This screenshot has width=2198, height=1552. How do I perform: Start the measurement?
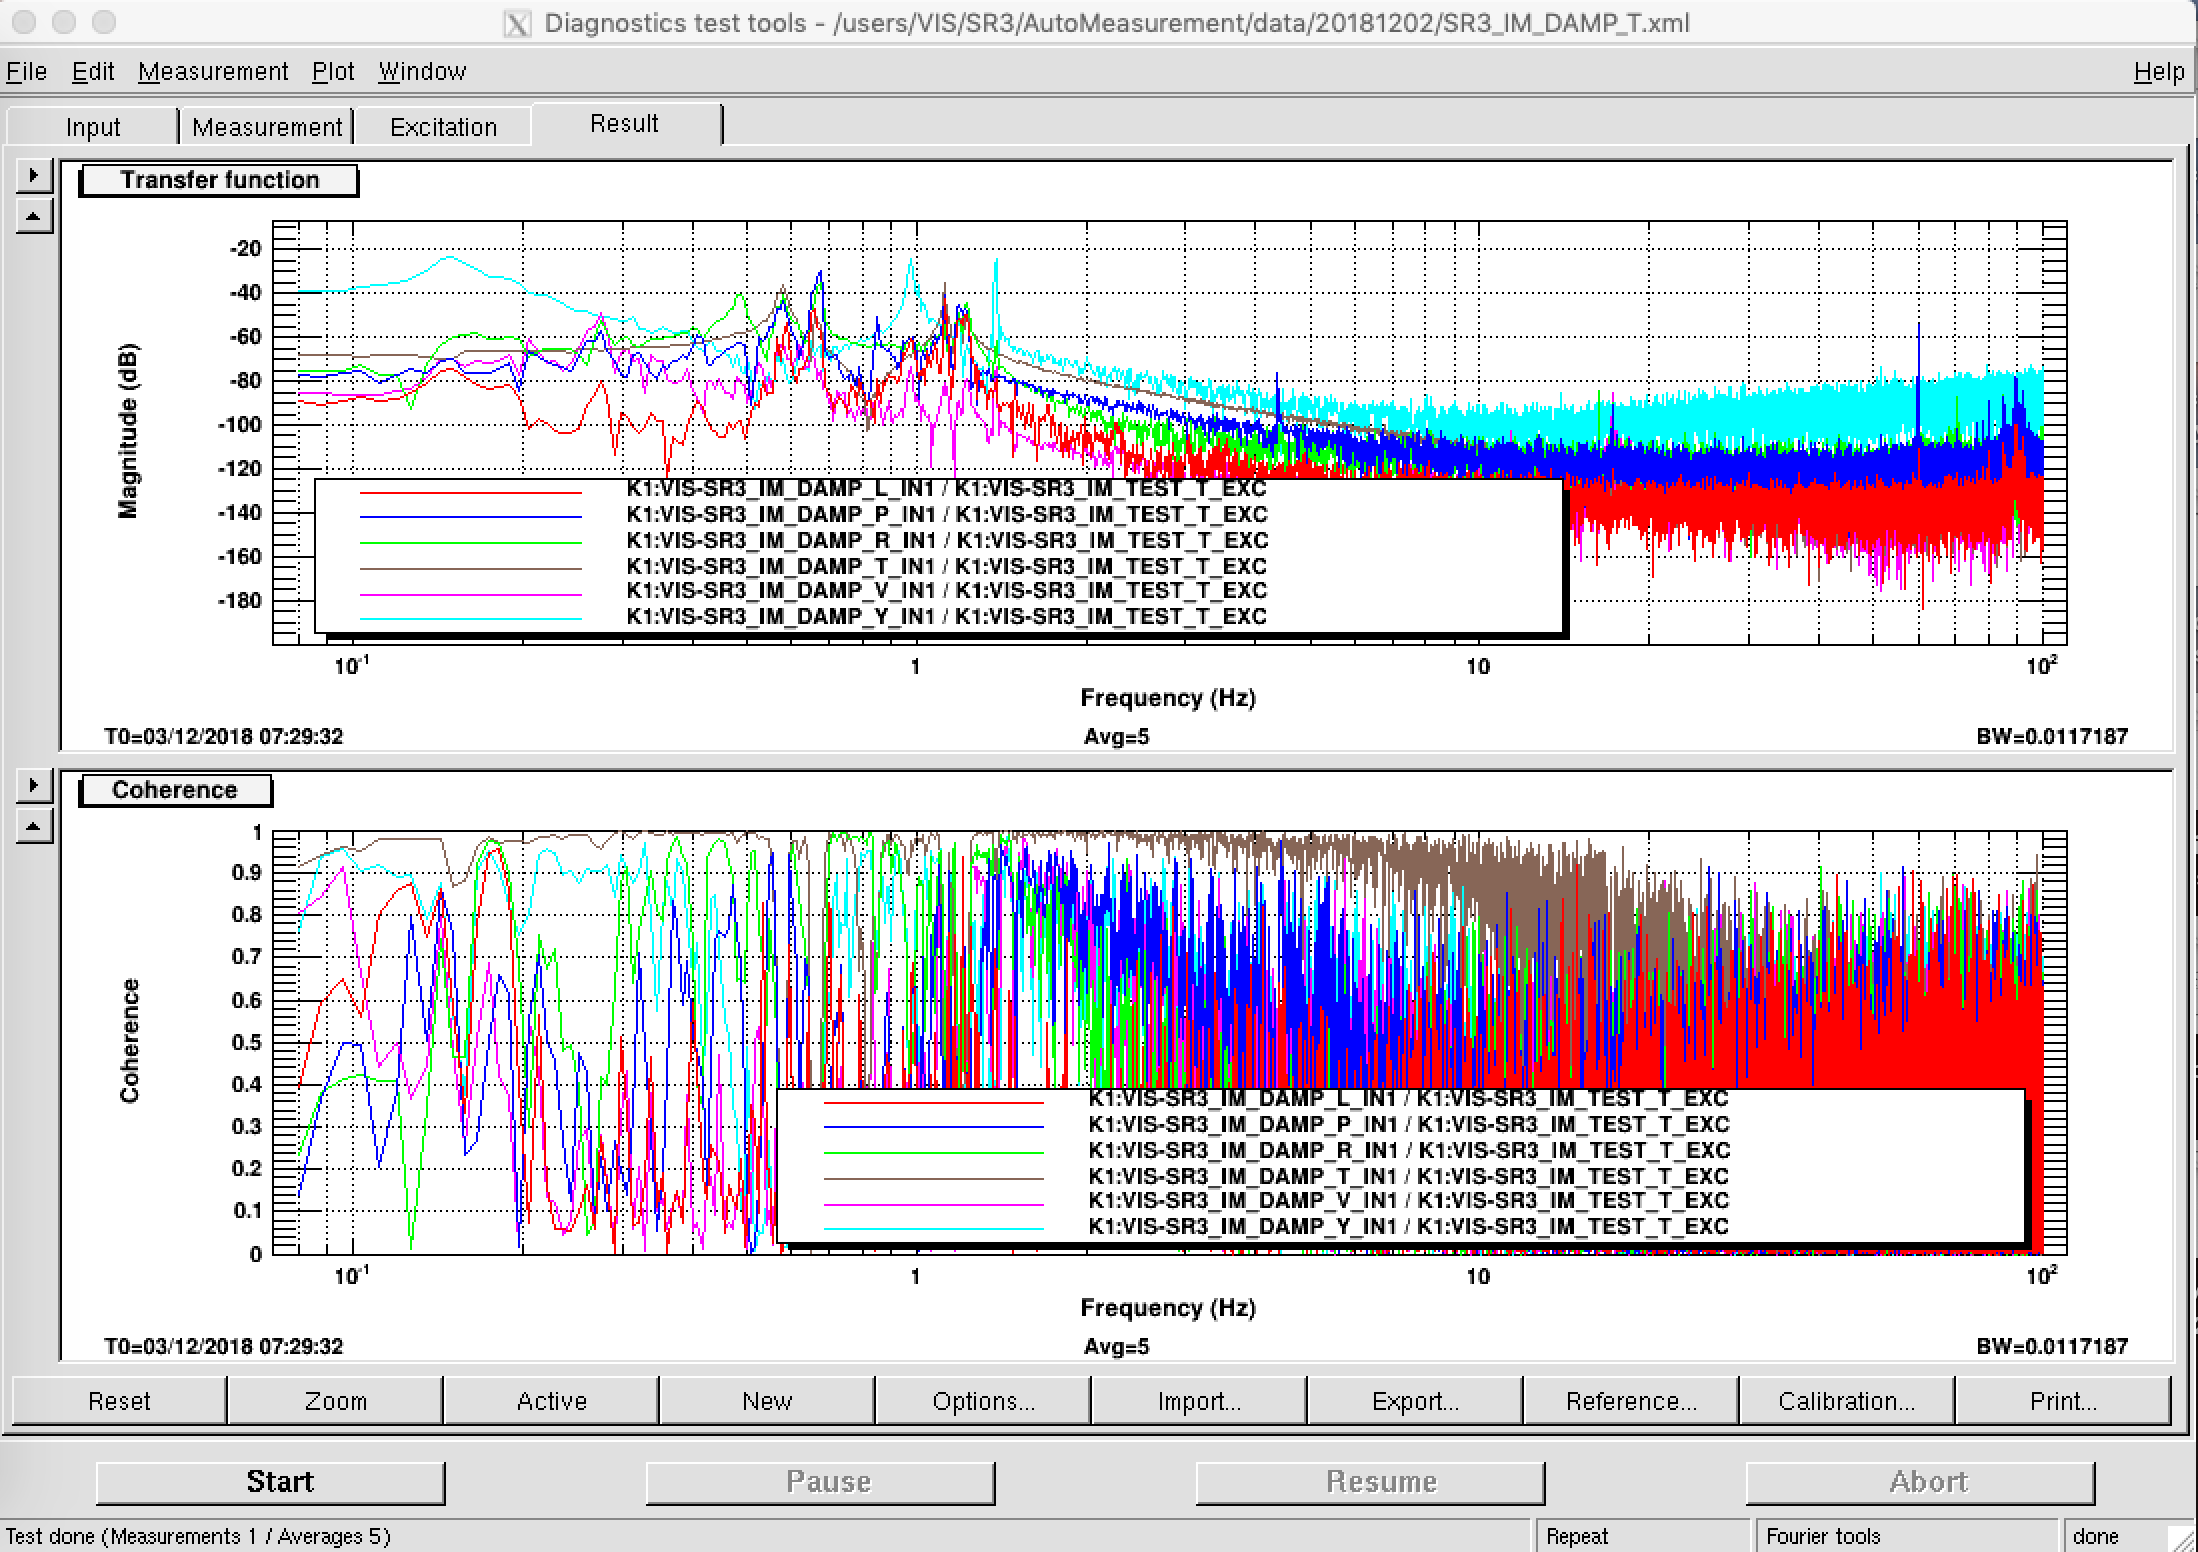click(x=270, y=1482)
